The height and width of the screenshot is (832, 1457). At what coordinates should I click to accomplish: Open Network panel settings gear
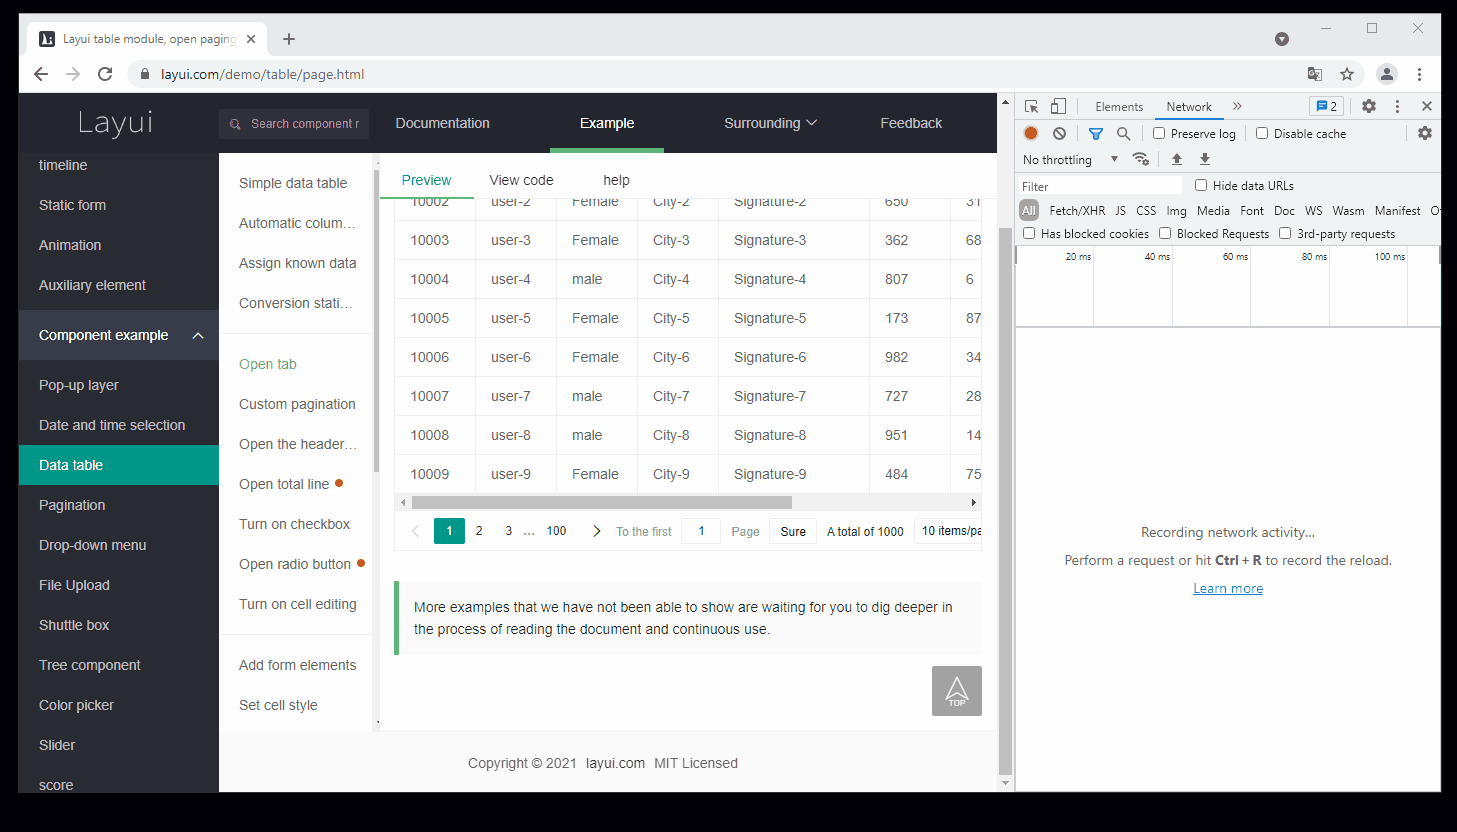1425,133
